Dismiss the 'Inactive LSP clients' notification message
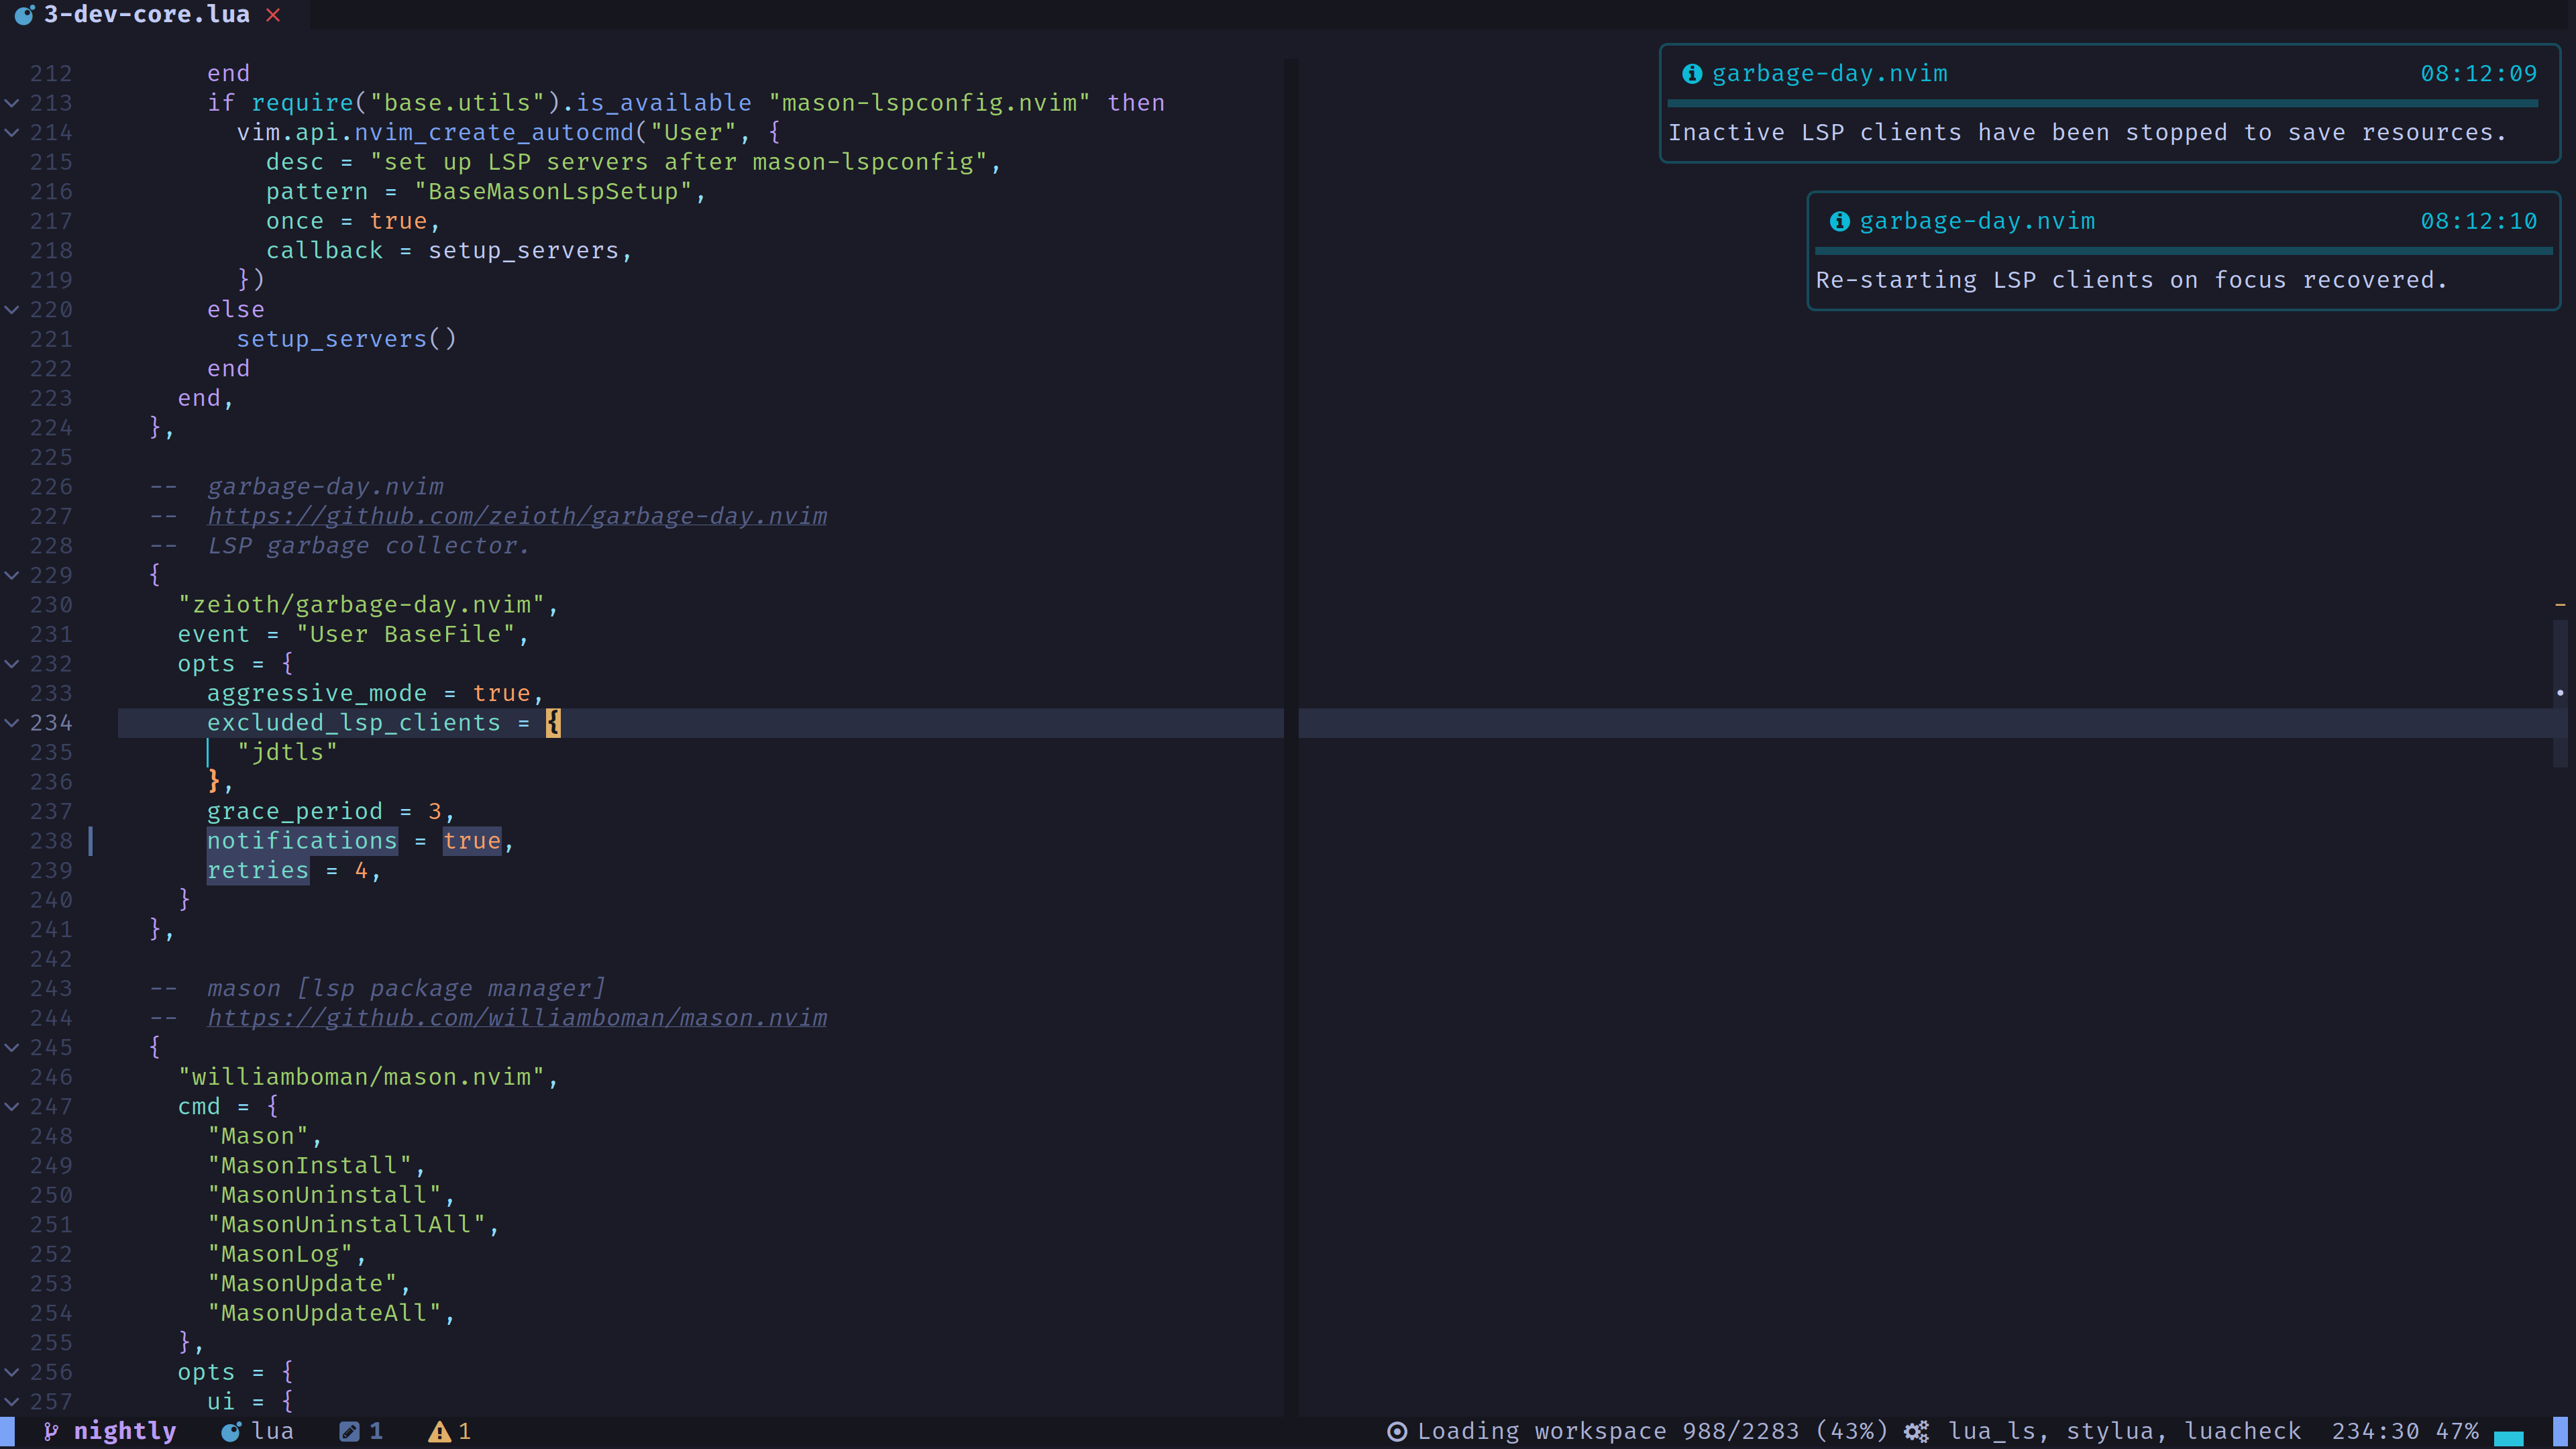 pyautogui.click(x=2087, y=133)
